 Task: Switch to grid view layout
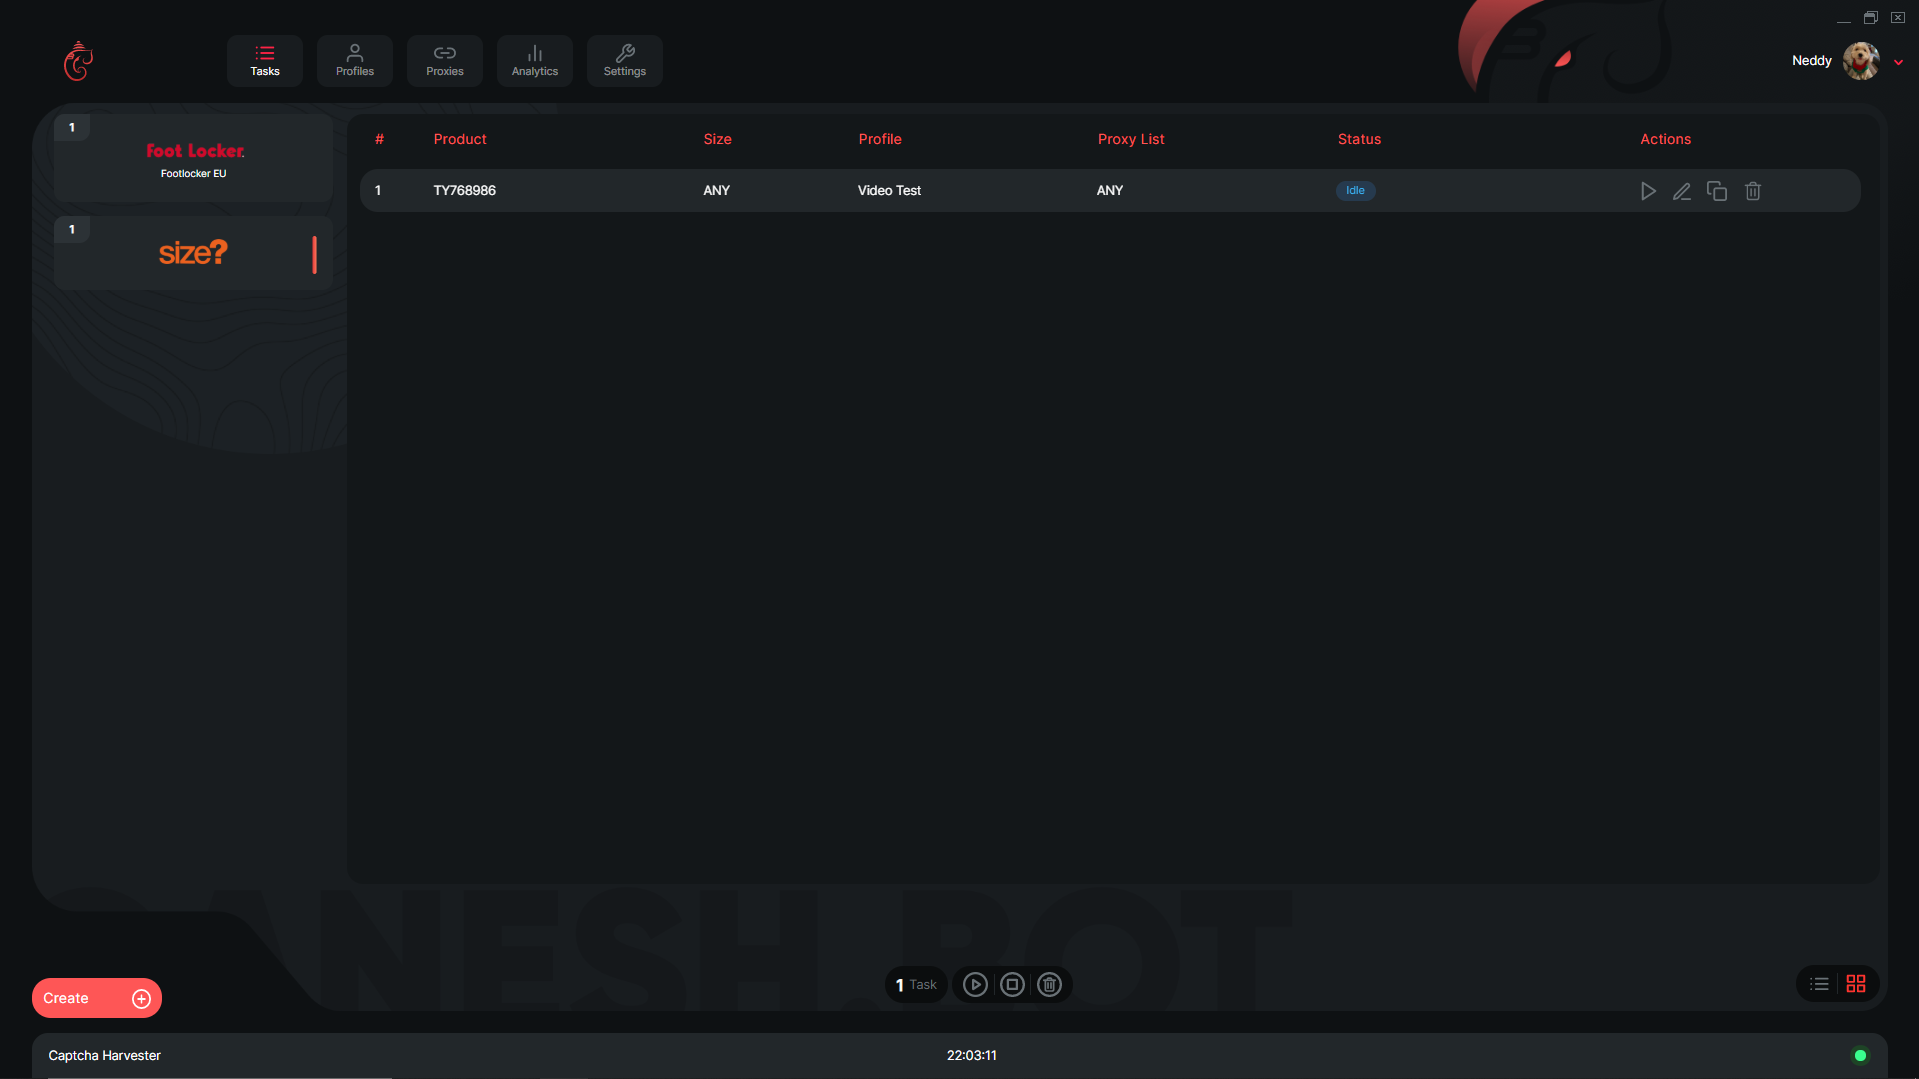(x=1856, y=984)
